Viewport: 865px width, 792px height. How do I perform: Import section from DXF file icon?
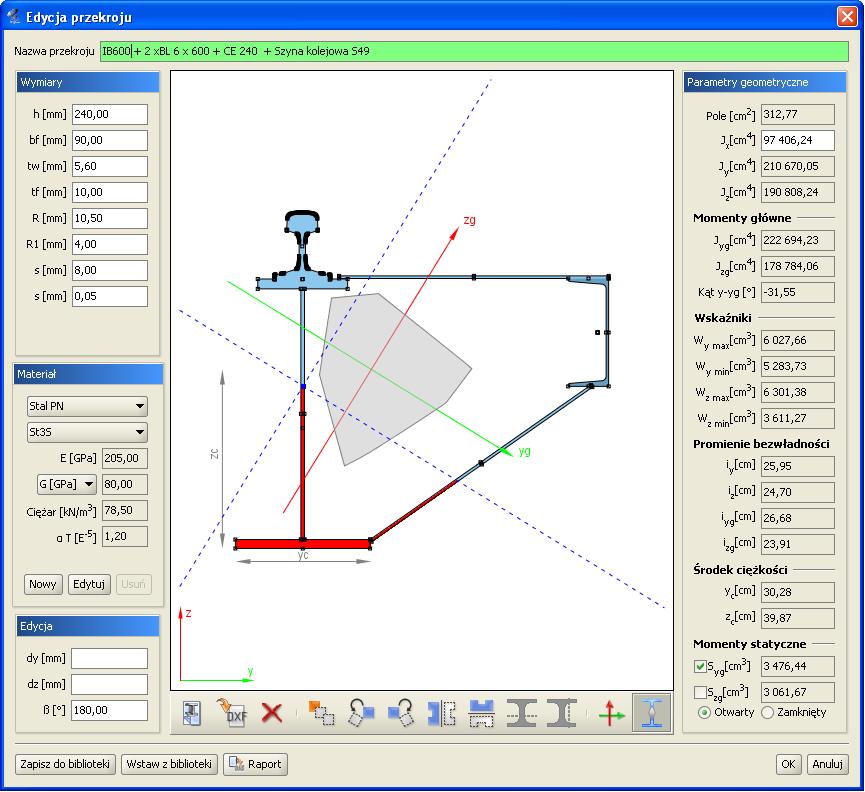[x=232, y=713]
